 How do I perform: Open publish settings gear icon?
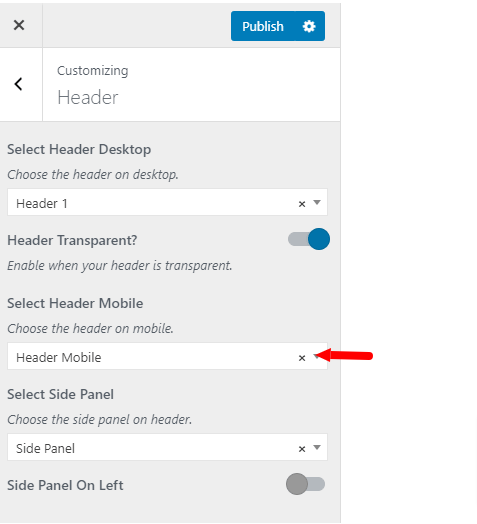click(x=309, y=26)
